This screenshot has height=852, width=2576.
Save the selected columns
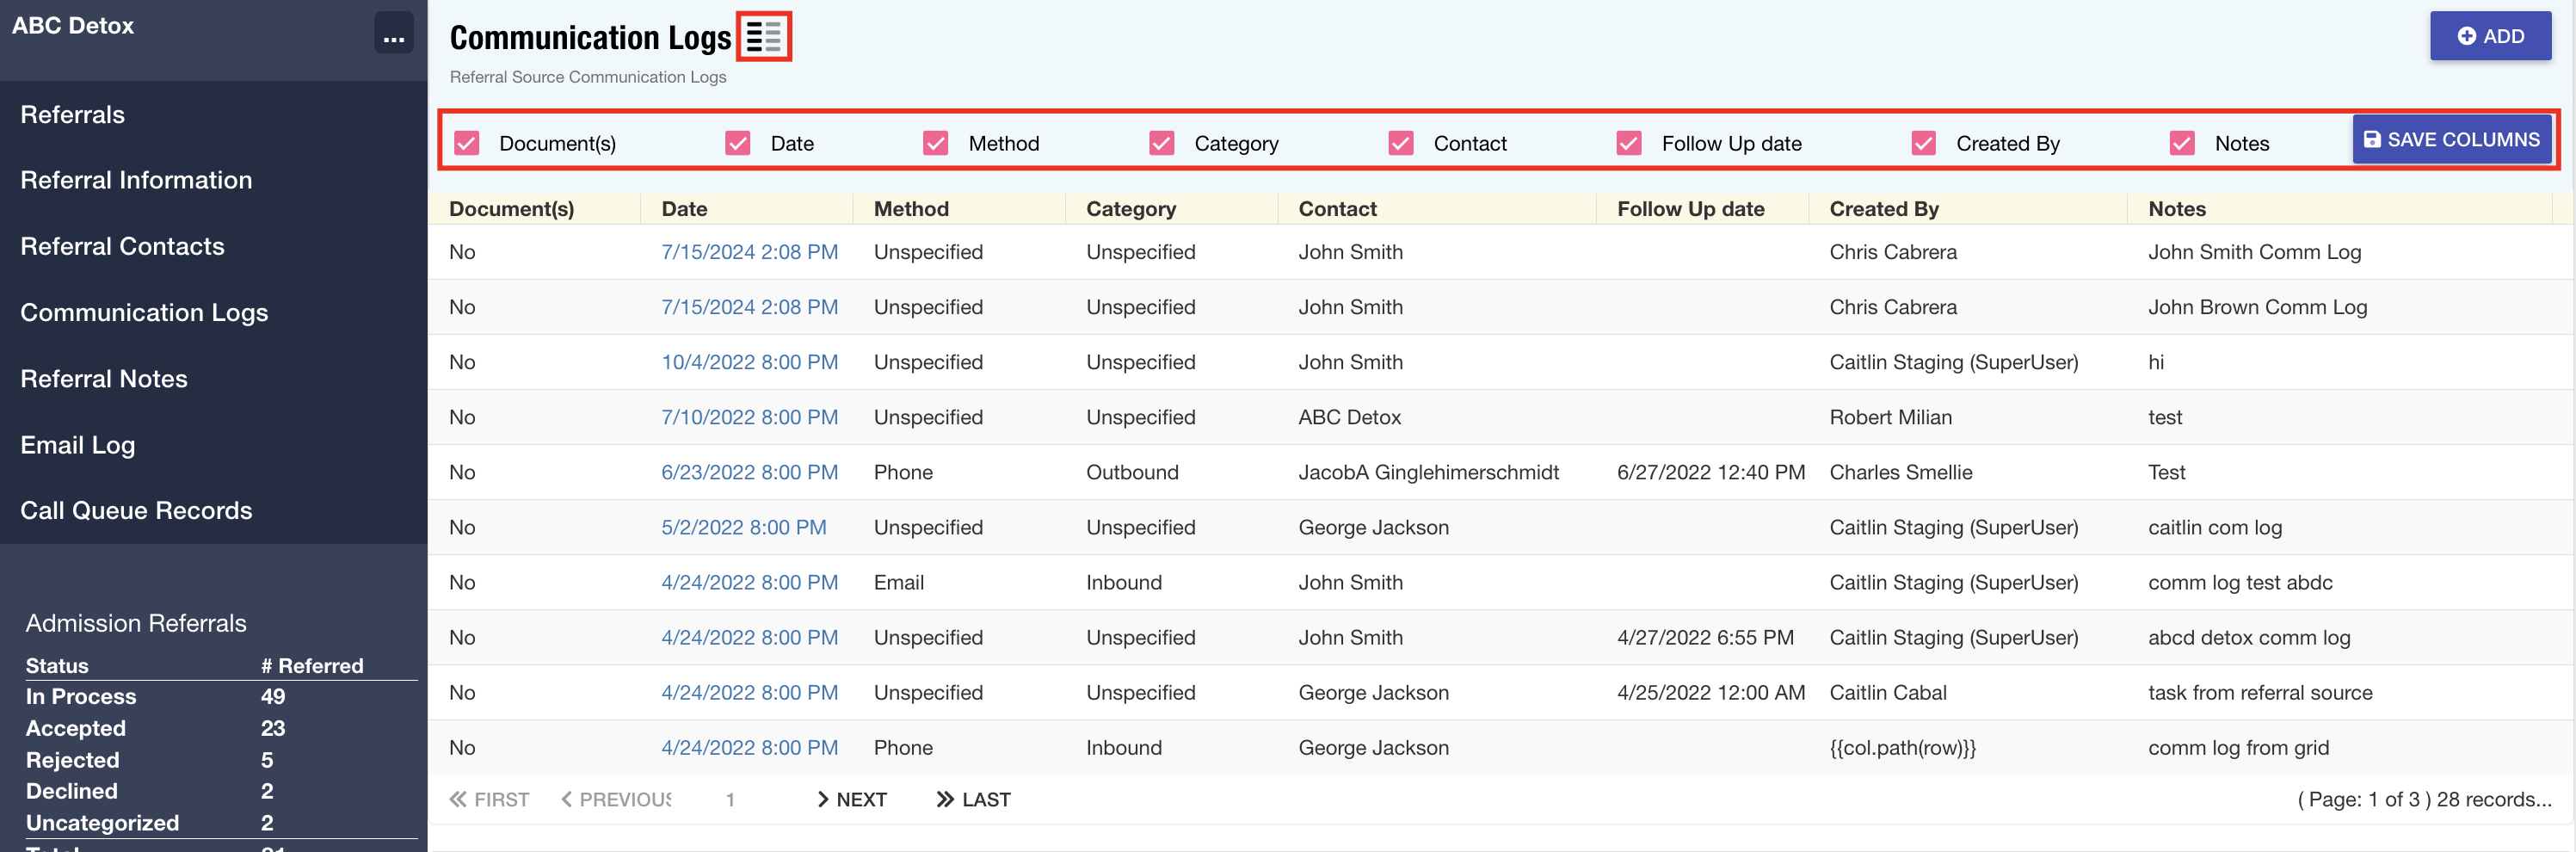pyautogui.click(x=2451, y=140)
